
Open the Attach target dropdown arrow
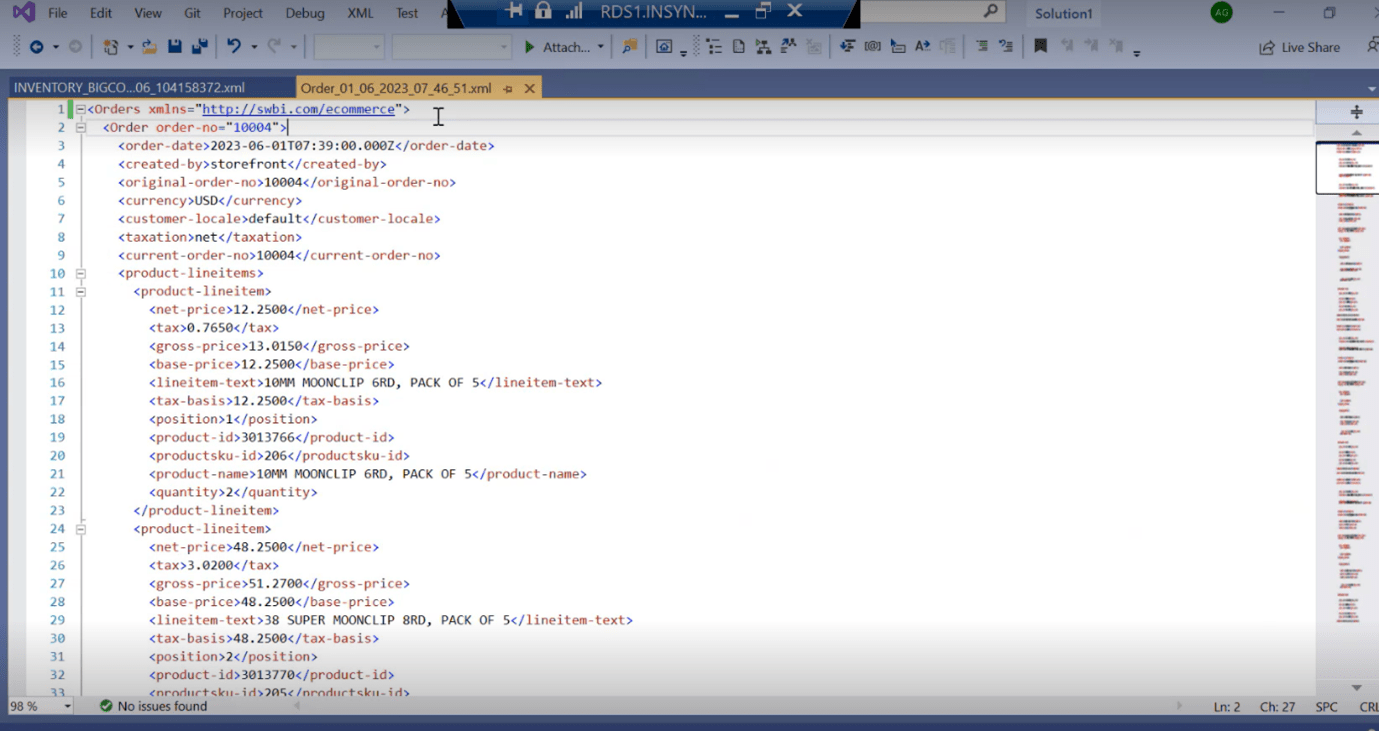point(601,47)
